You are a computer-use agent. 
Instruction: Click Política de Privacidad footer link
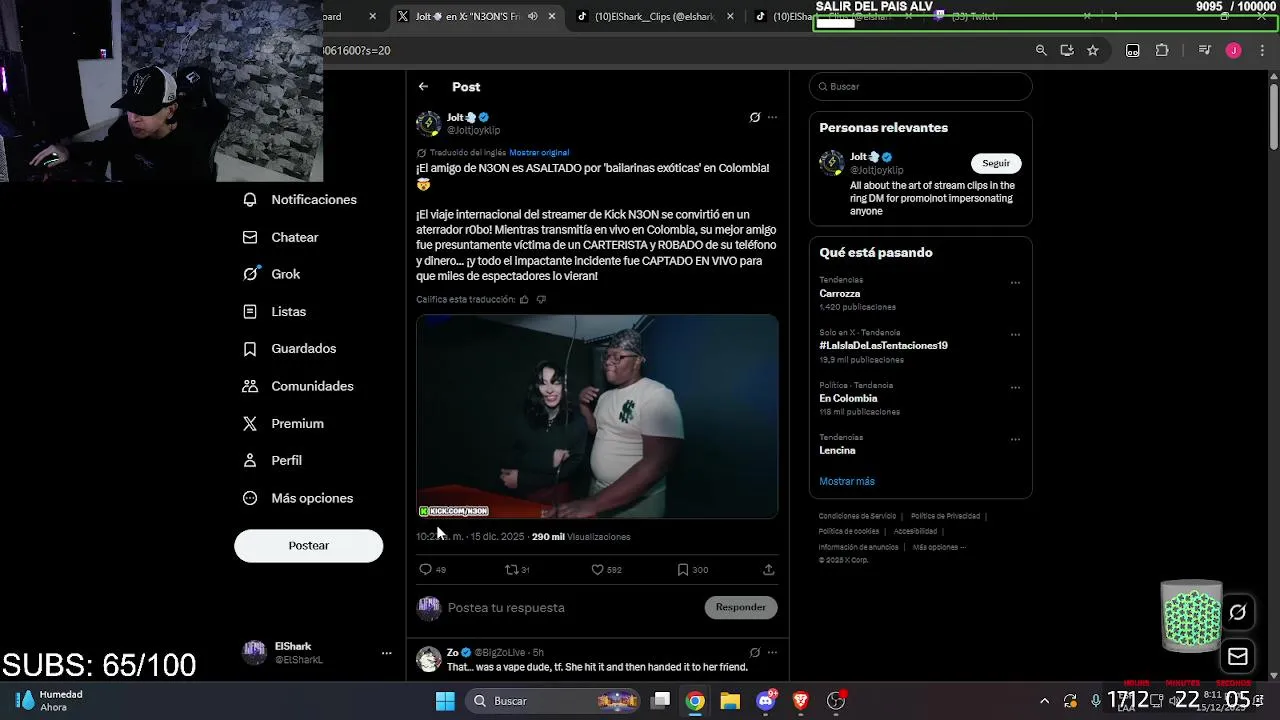[x=945, y=516]
